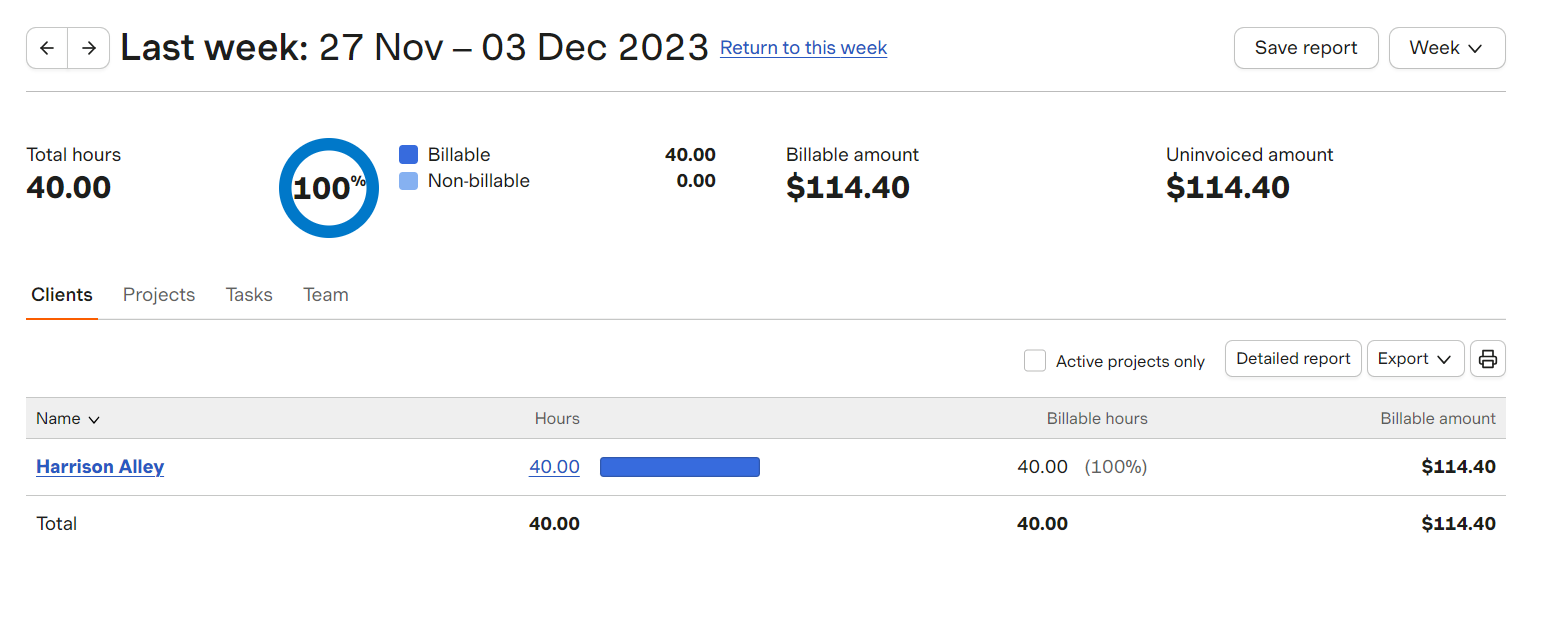1553x621 pixels.
Task: Advance to next week with right arrow
Action: 89,48
